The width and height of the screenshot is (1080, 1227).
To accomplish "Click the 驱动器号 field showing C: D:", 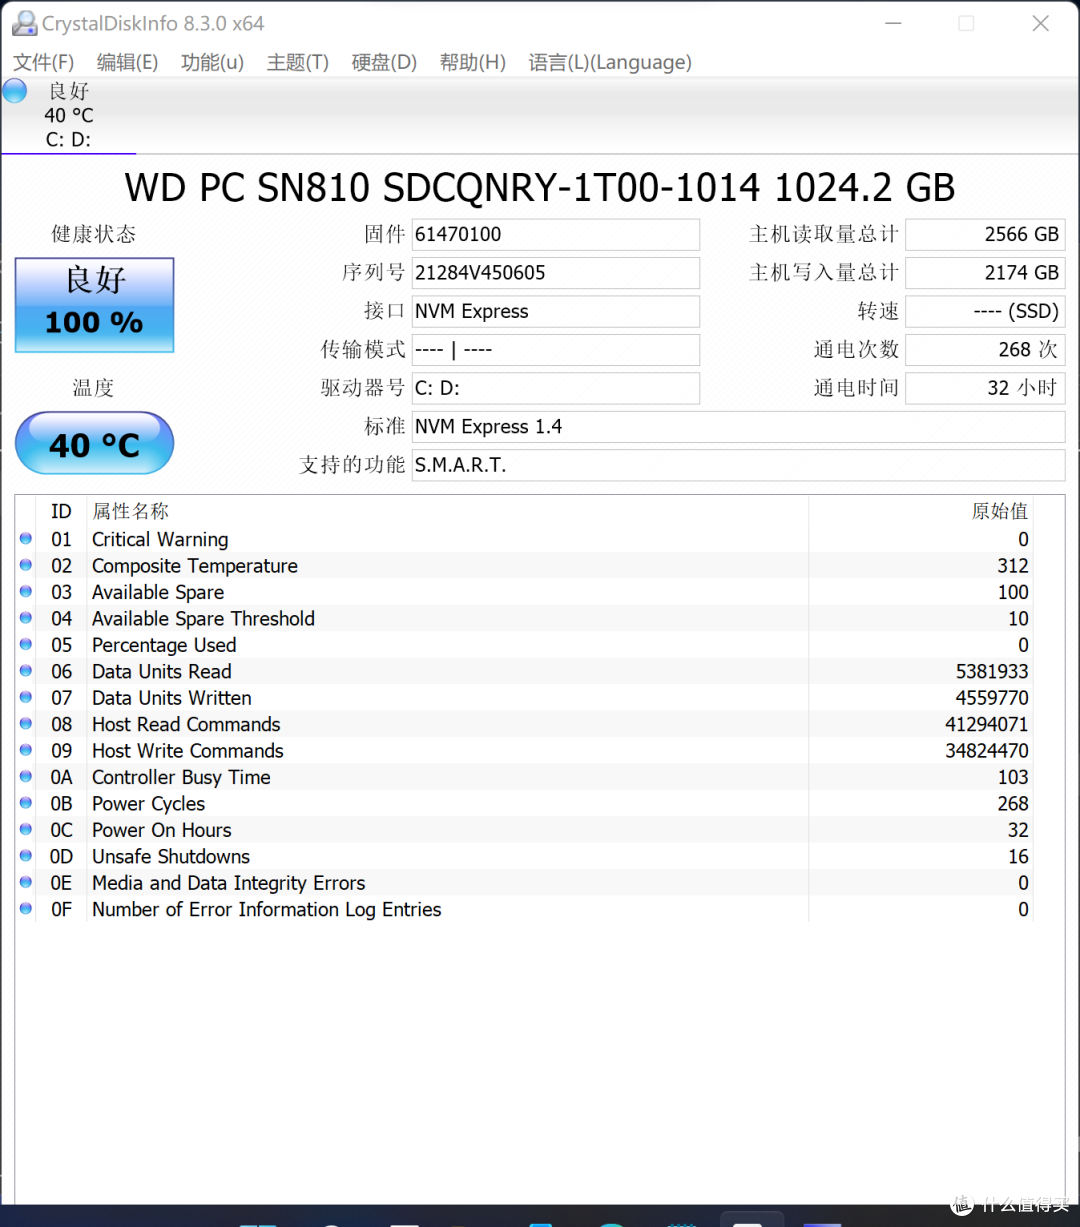I will (556, 388).
